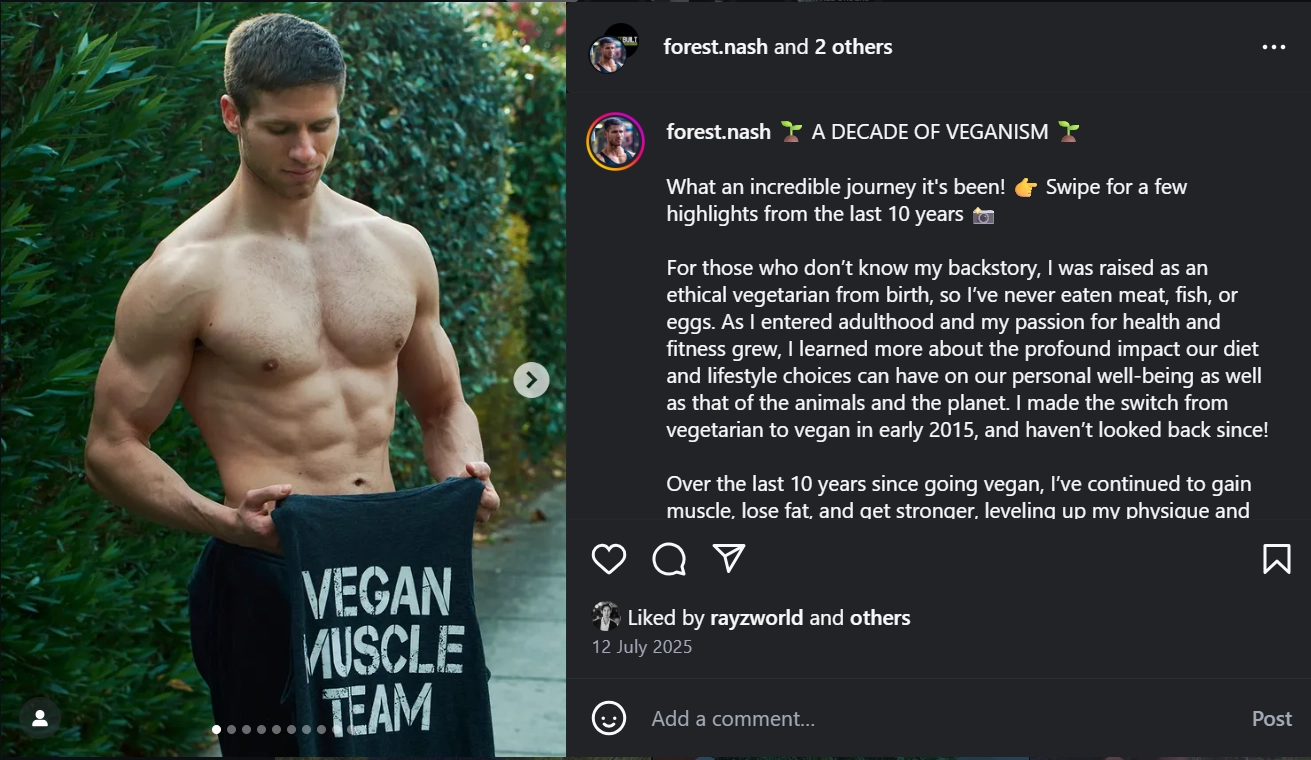1311x760 pixels.
Task: Show tagged people on the photo
Action: pos(40,717)
